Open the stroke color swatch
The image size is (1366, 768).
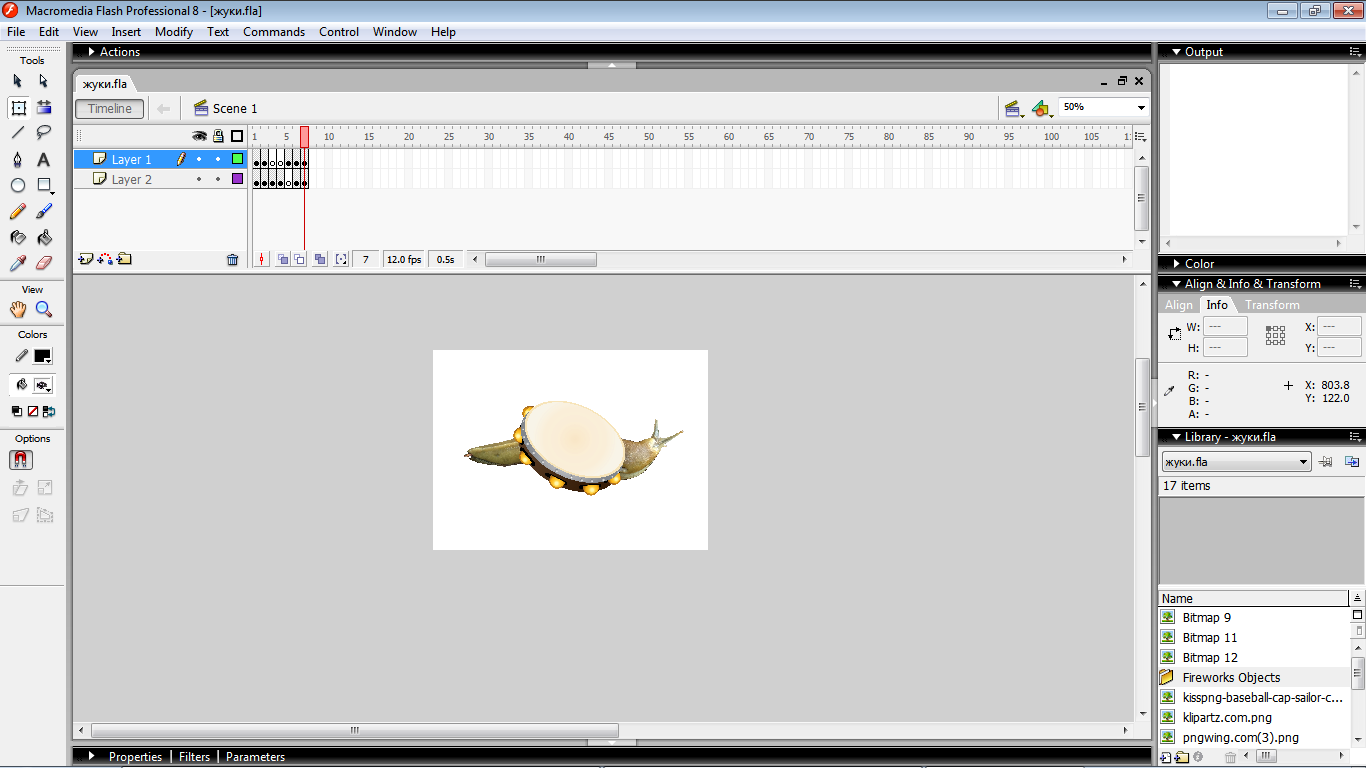pos(42,356)
